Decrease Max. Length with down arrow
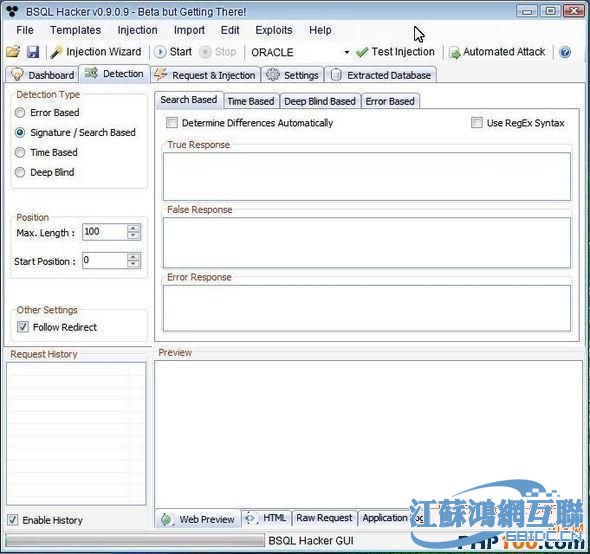The height and width of the screenshot is (554, 590). click(133, 236)
